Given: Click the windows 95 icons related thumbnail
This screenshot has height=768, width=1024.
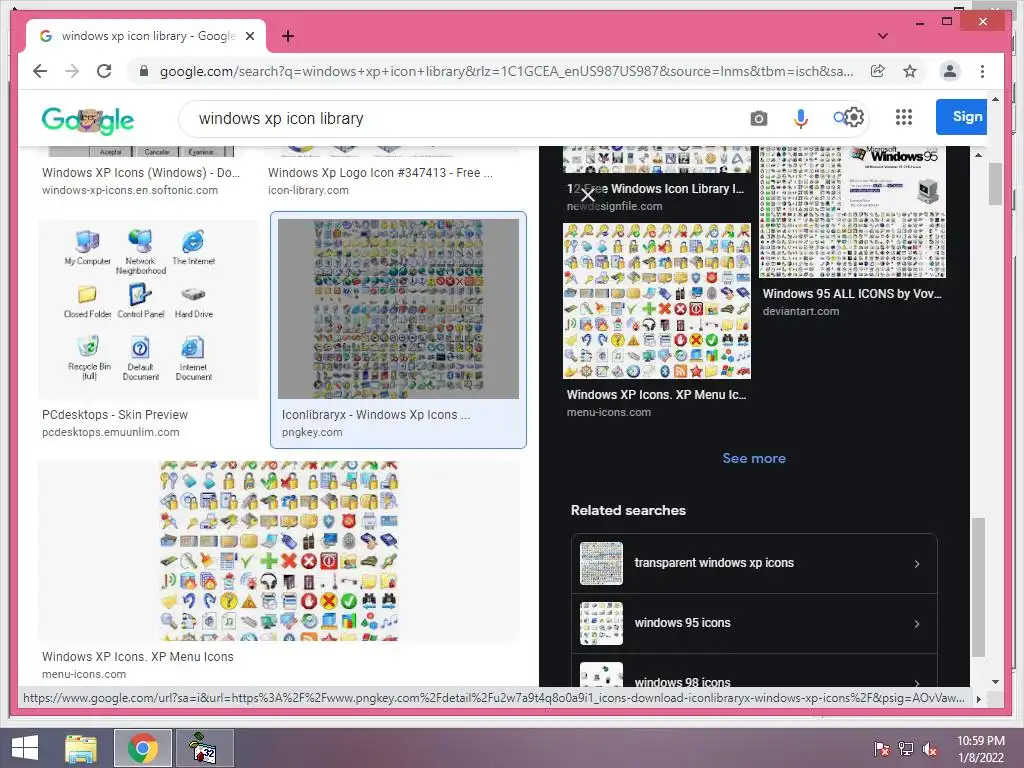Looking at the screenshot, I should pos(601,624).
